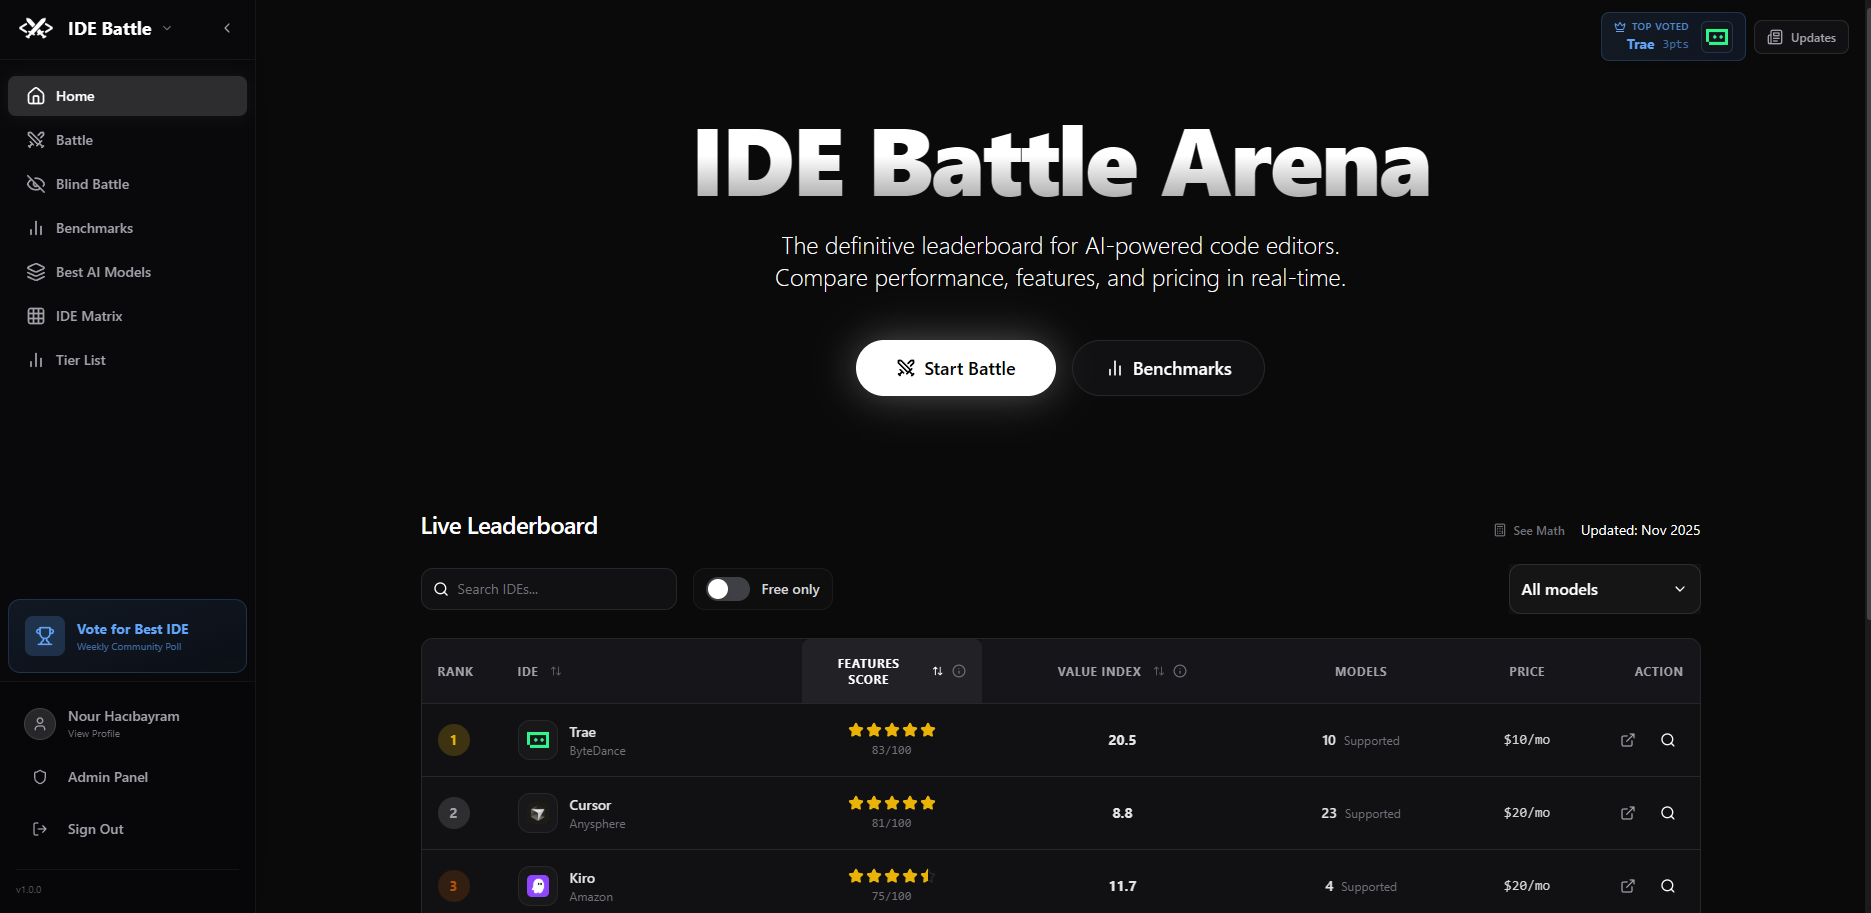View the Best AI Models page
The image size is (1871, 913).
tap(103, 272)
